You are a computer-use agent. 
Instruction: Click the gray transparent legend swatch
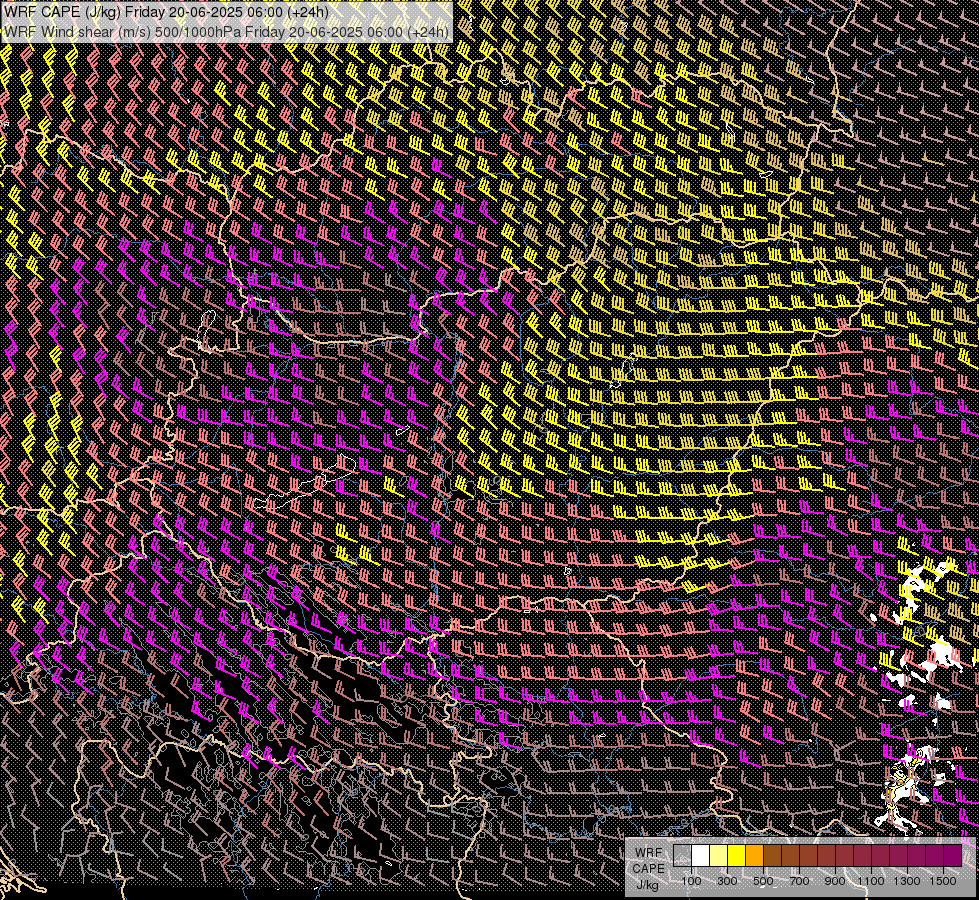click(682, 855)
